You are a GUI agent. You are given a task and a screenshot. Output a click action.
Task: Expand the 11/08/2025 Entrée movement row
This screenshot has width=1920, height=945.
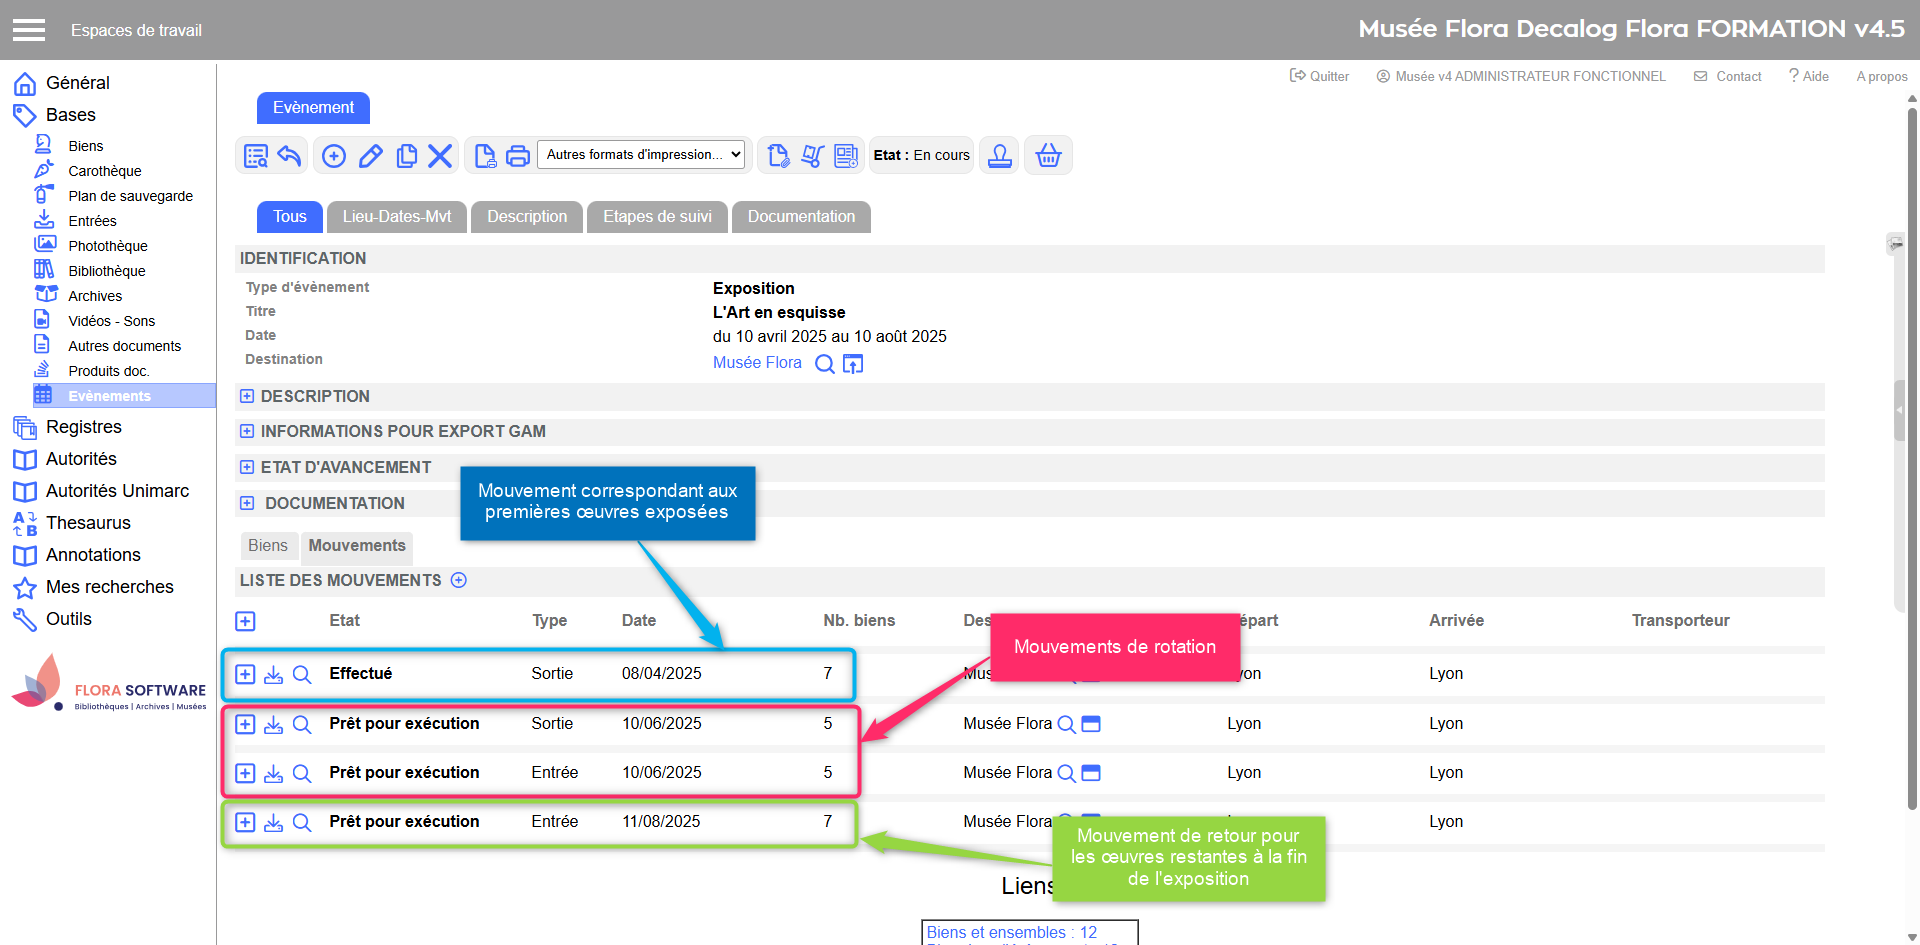coord(245,822)
